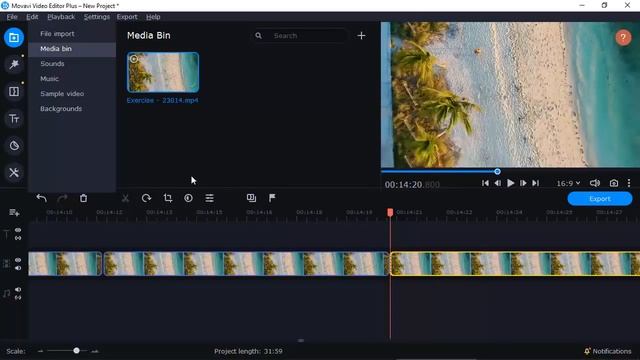Select Sounds in sidebar
The image size is (640, 360).
72,64
